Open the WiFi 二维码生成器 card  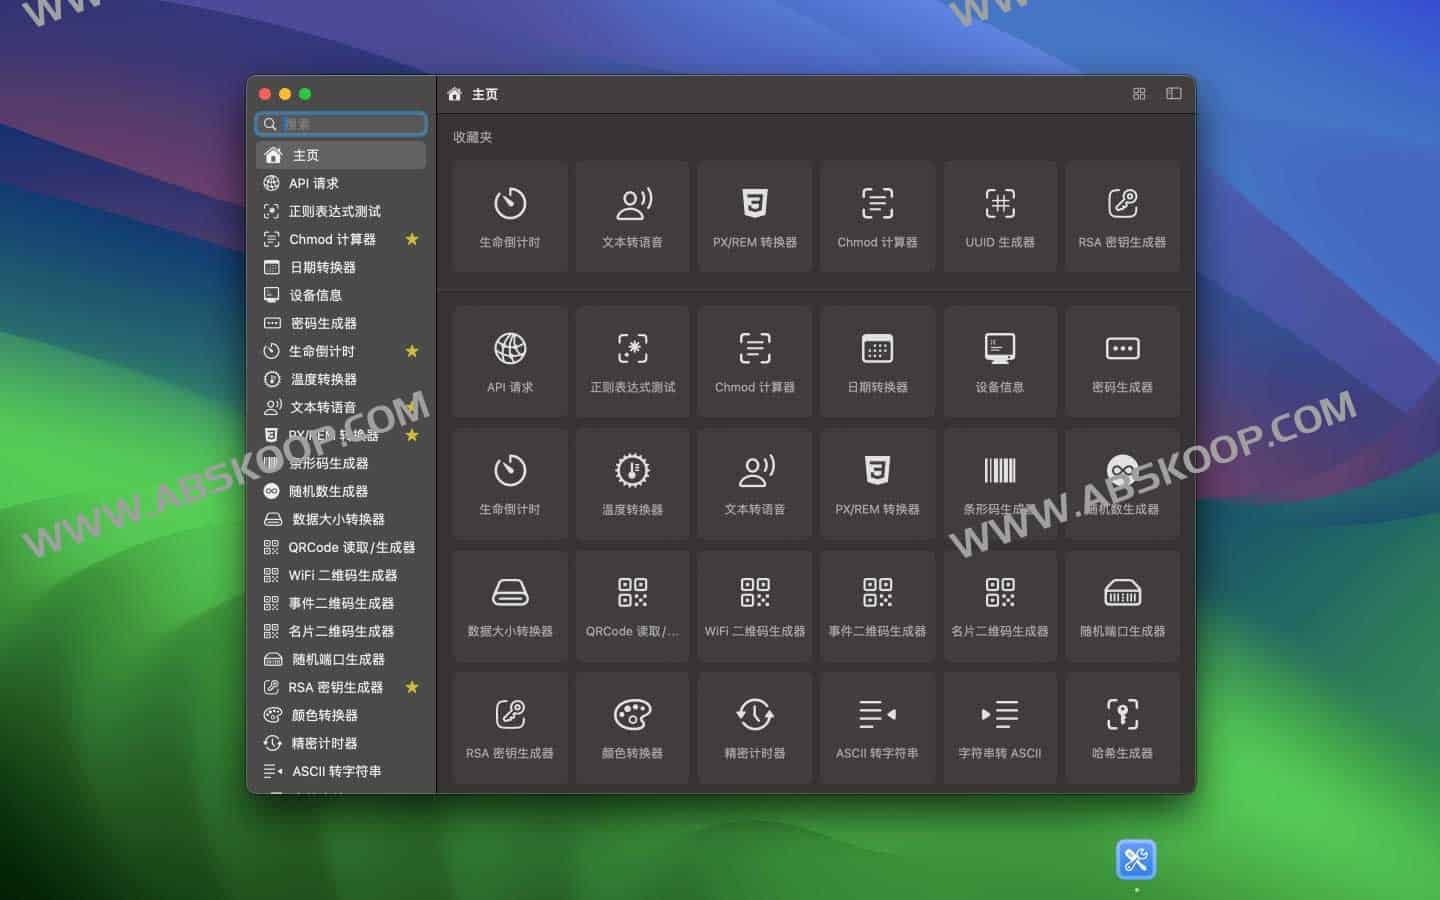[x=755, y=605]
